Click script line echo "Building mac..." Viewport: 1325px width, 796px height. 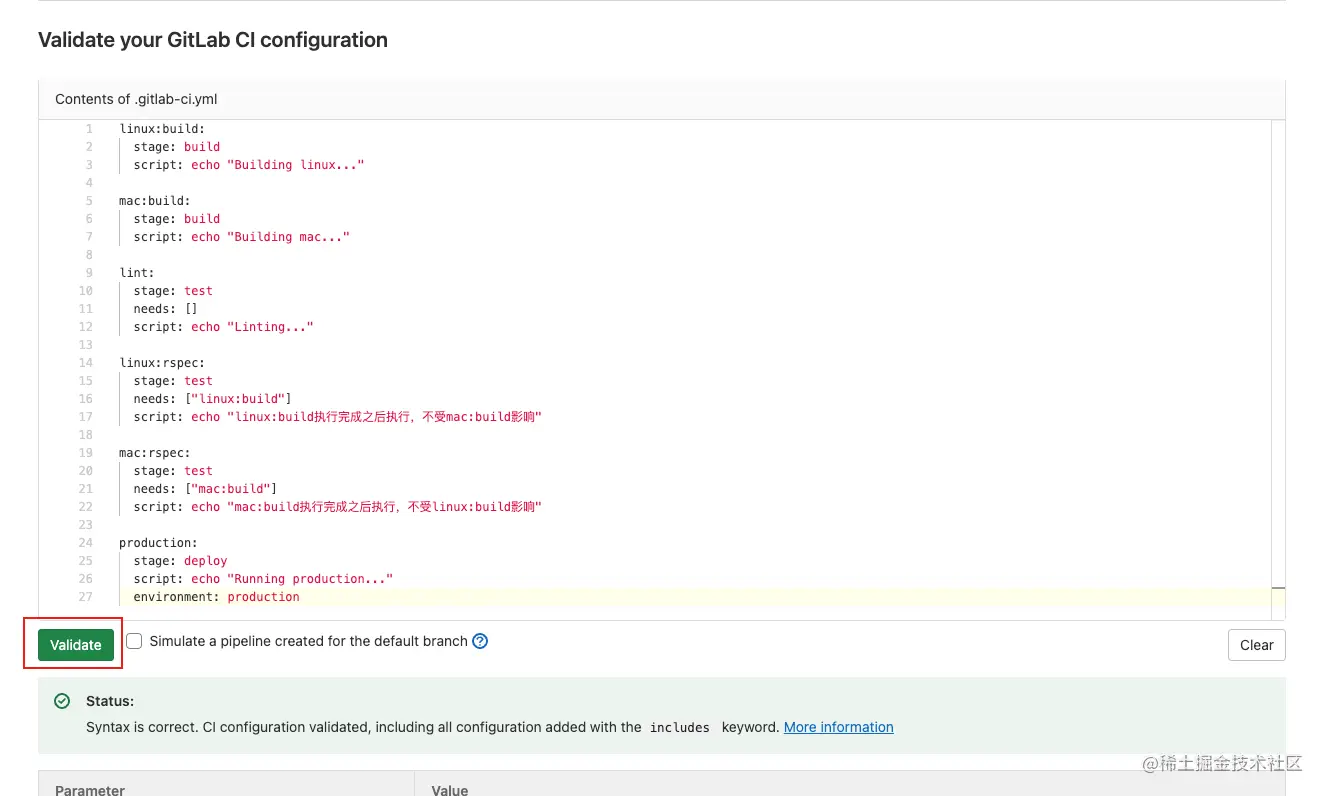point(242,237)
